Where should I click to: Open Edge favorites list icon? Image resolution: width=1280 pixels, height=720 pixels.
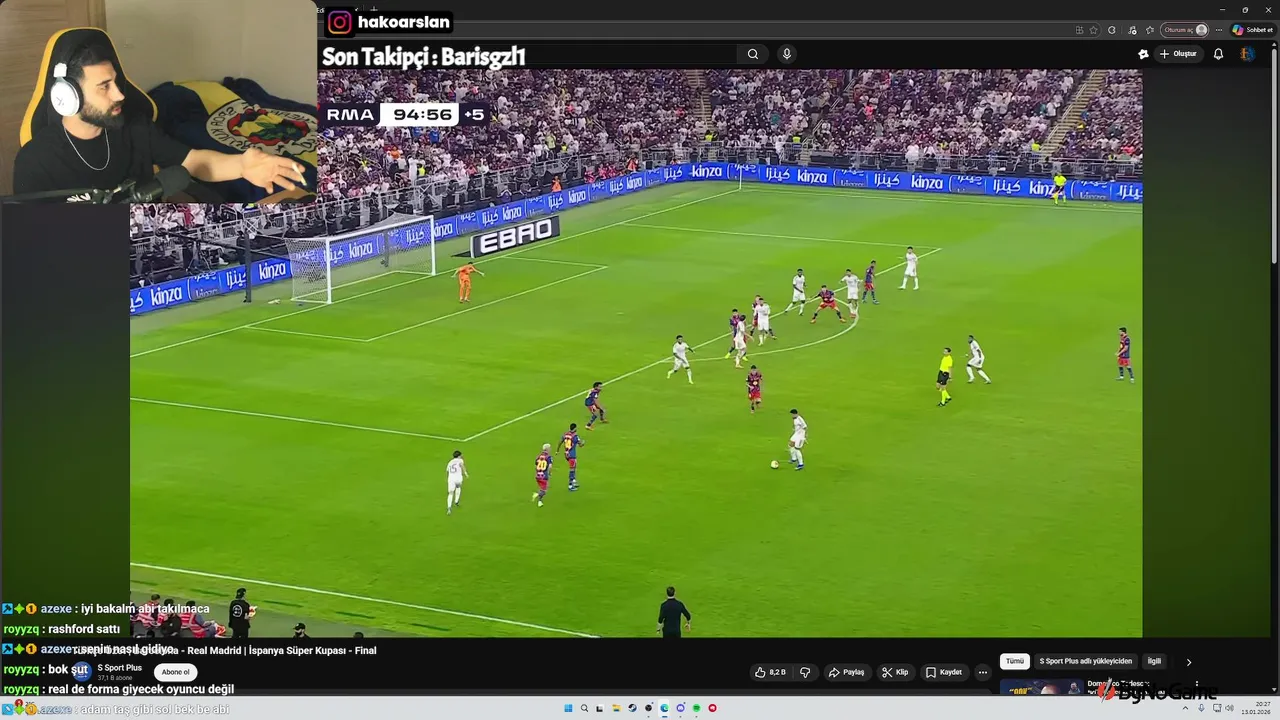(1150, 30)
